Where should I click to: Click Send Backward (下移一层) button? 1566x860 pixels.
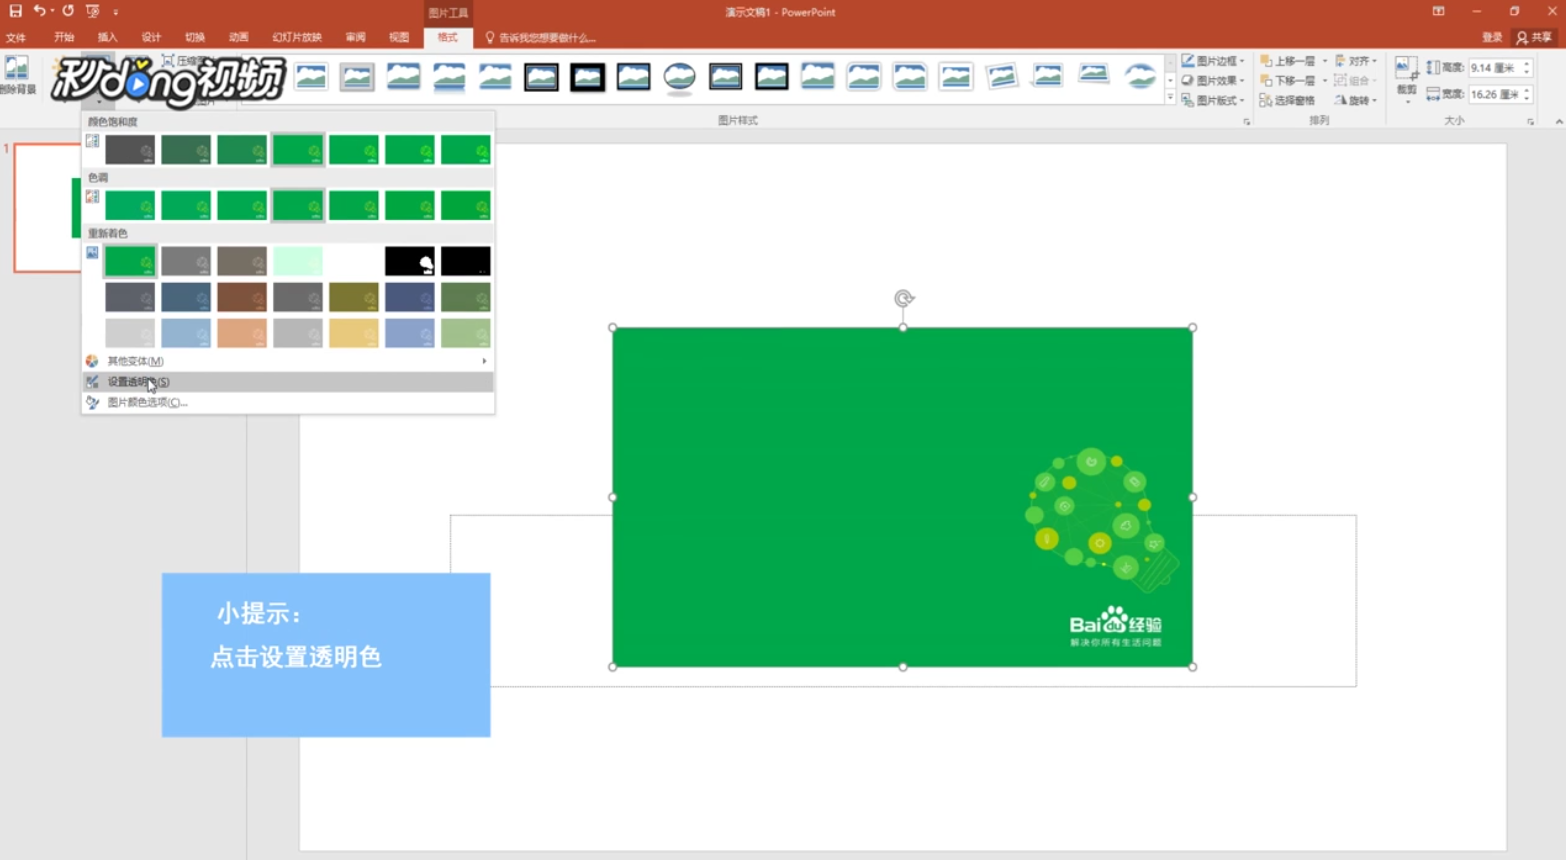click(x=1288, y=81)
